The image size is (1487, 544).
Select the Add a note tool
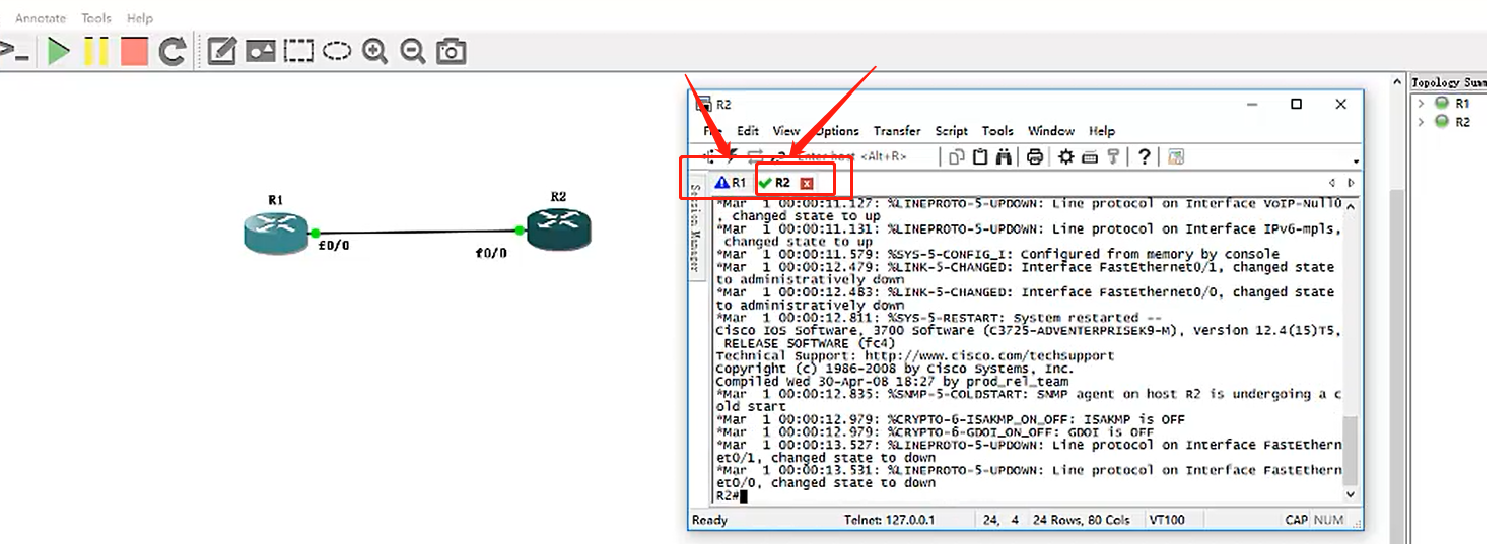[x=221, y=51]
